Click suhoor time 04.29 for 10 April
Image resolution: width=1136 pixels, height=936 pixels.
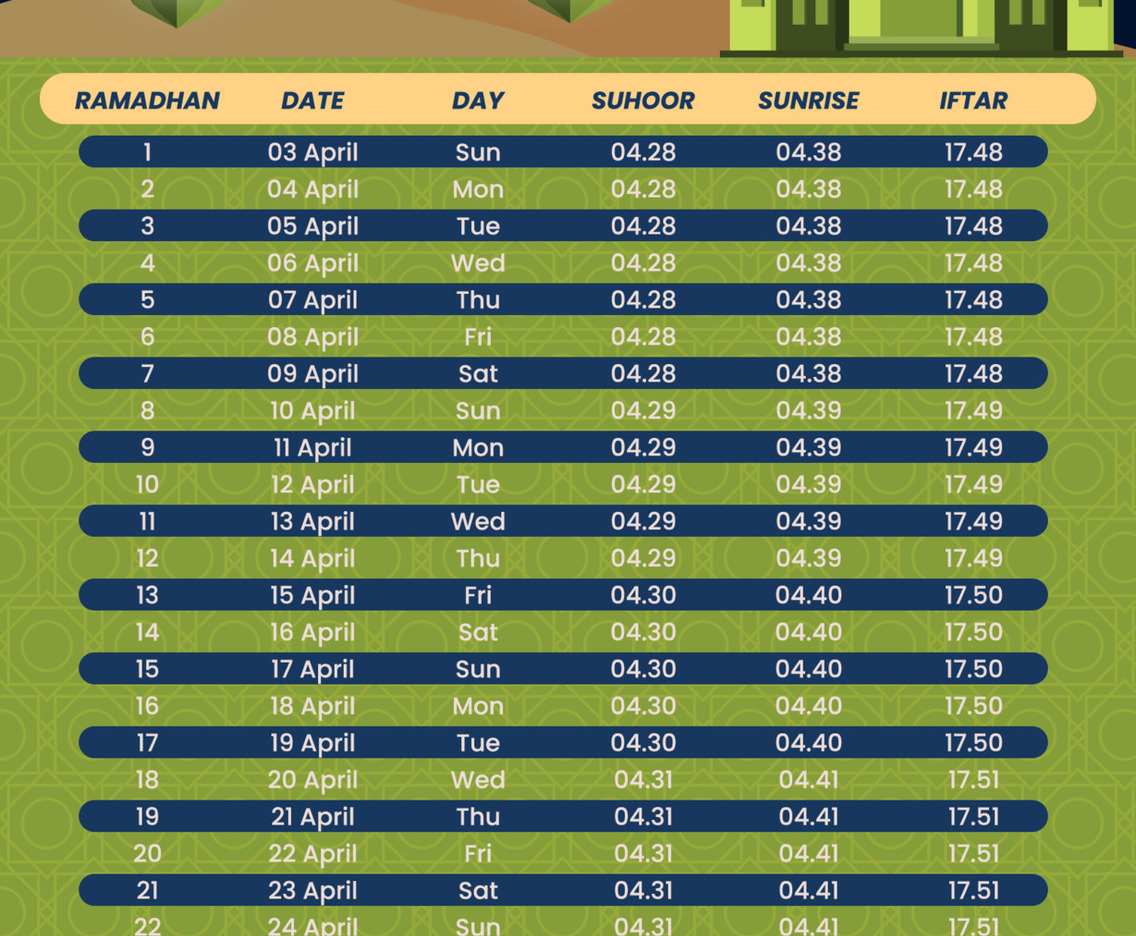tap(643, 411)
